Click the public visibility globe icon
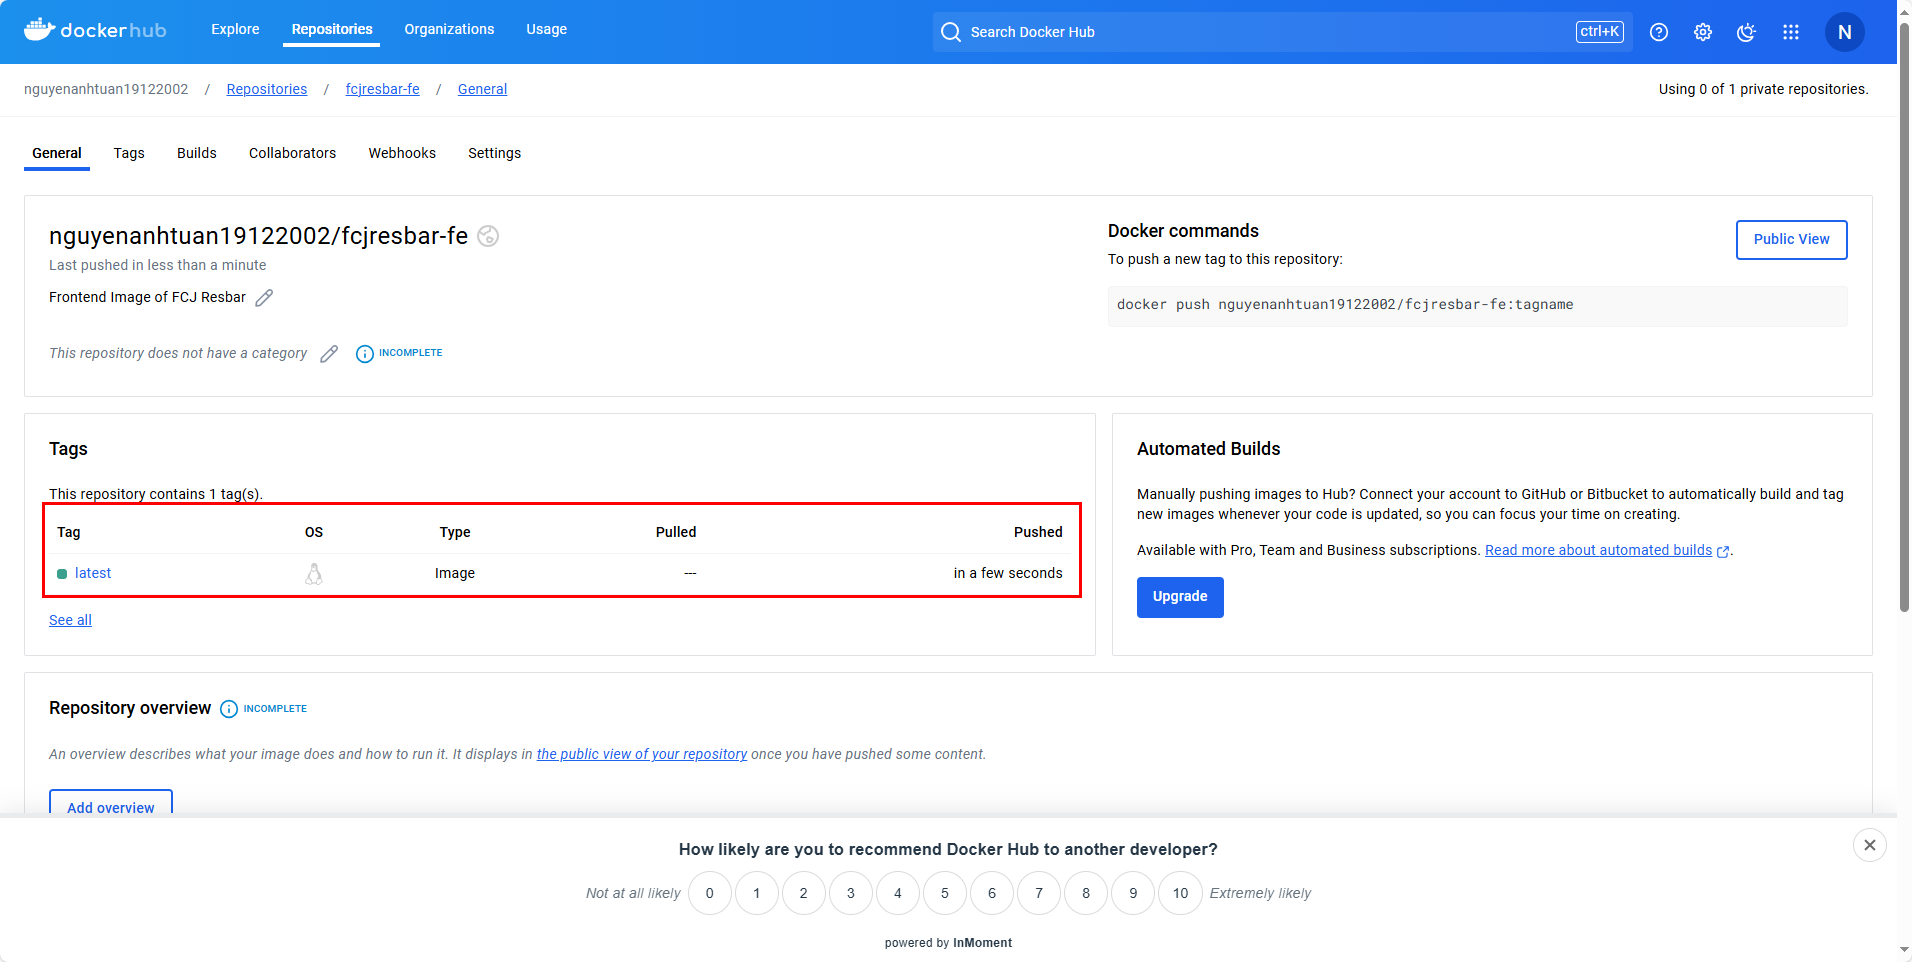 (x=488, y=236)
